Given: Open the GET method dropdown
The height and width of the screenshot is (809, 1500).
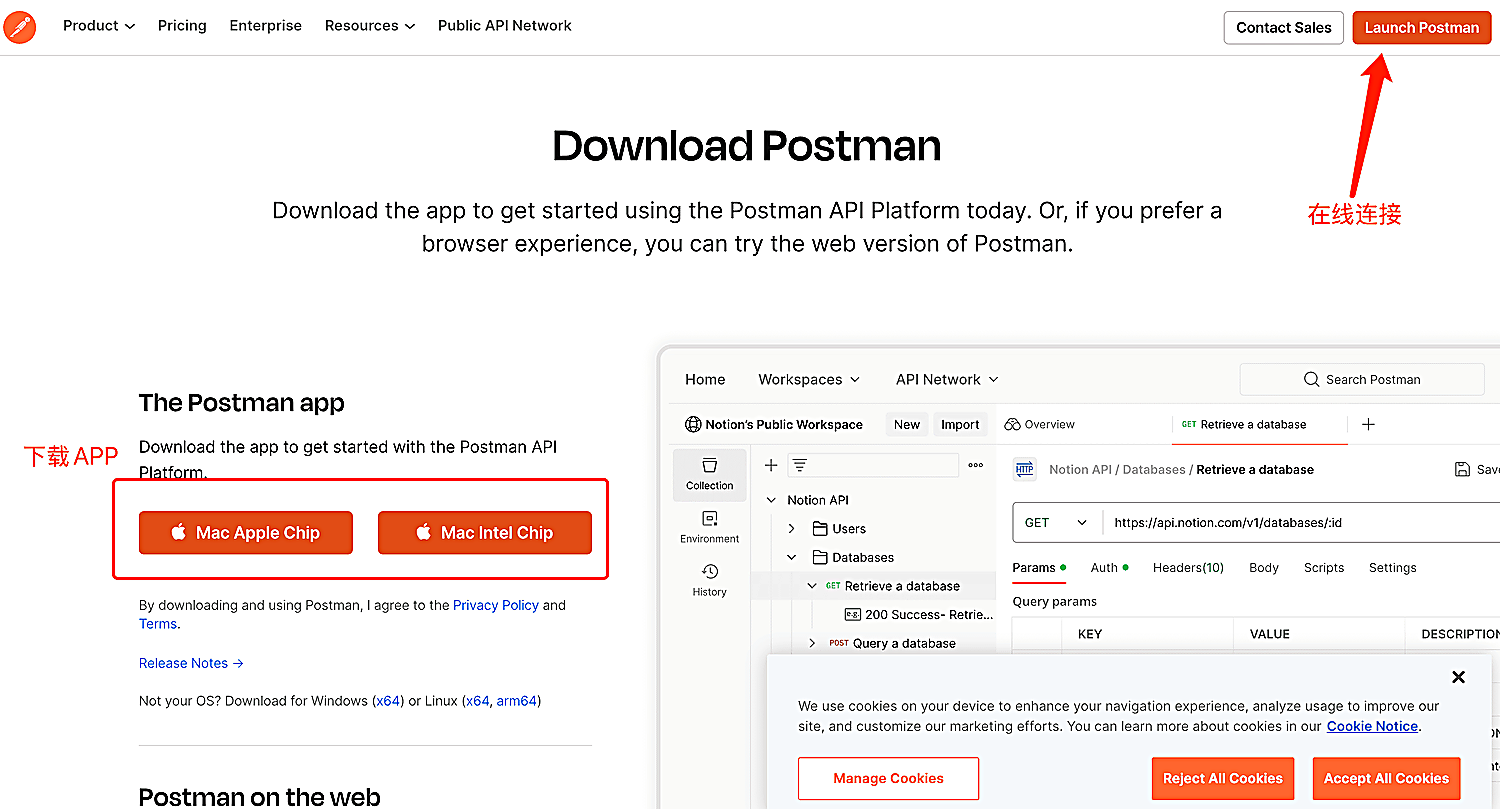Looking at the screenshot, I should [1057, 522].
